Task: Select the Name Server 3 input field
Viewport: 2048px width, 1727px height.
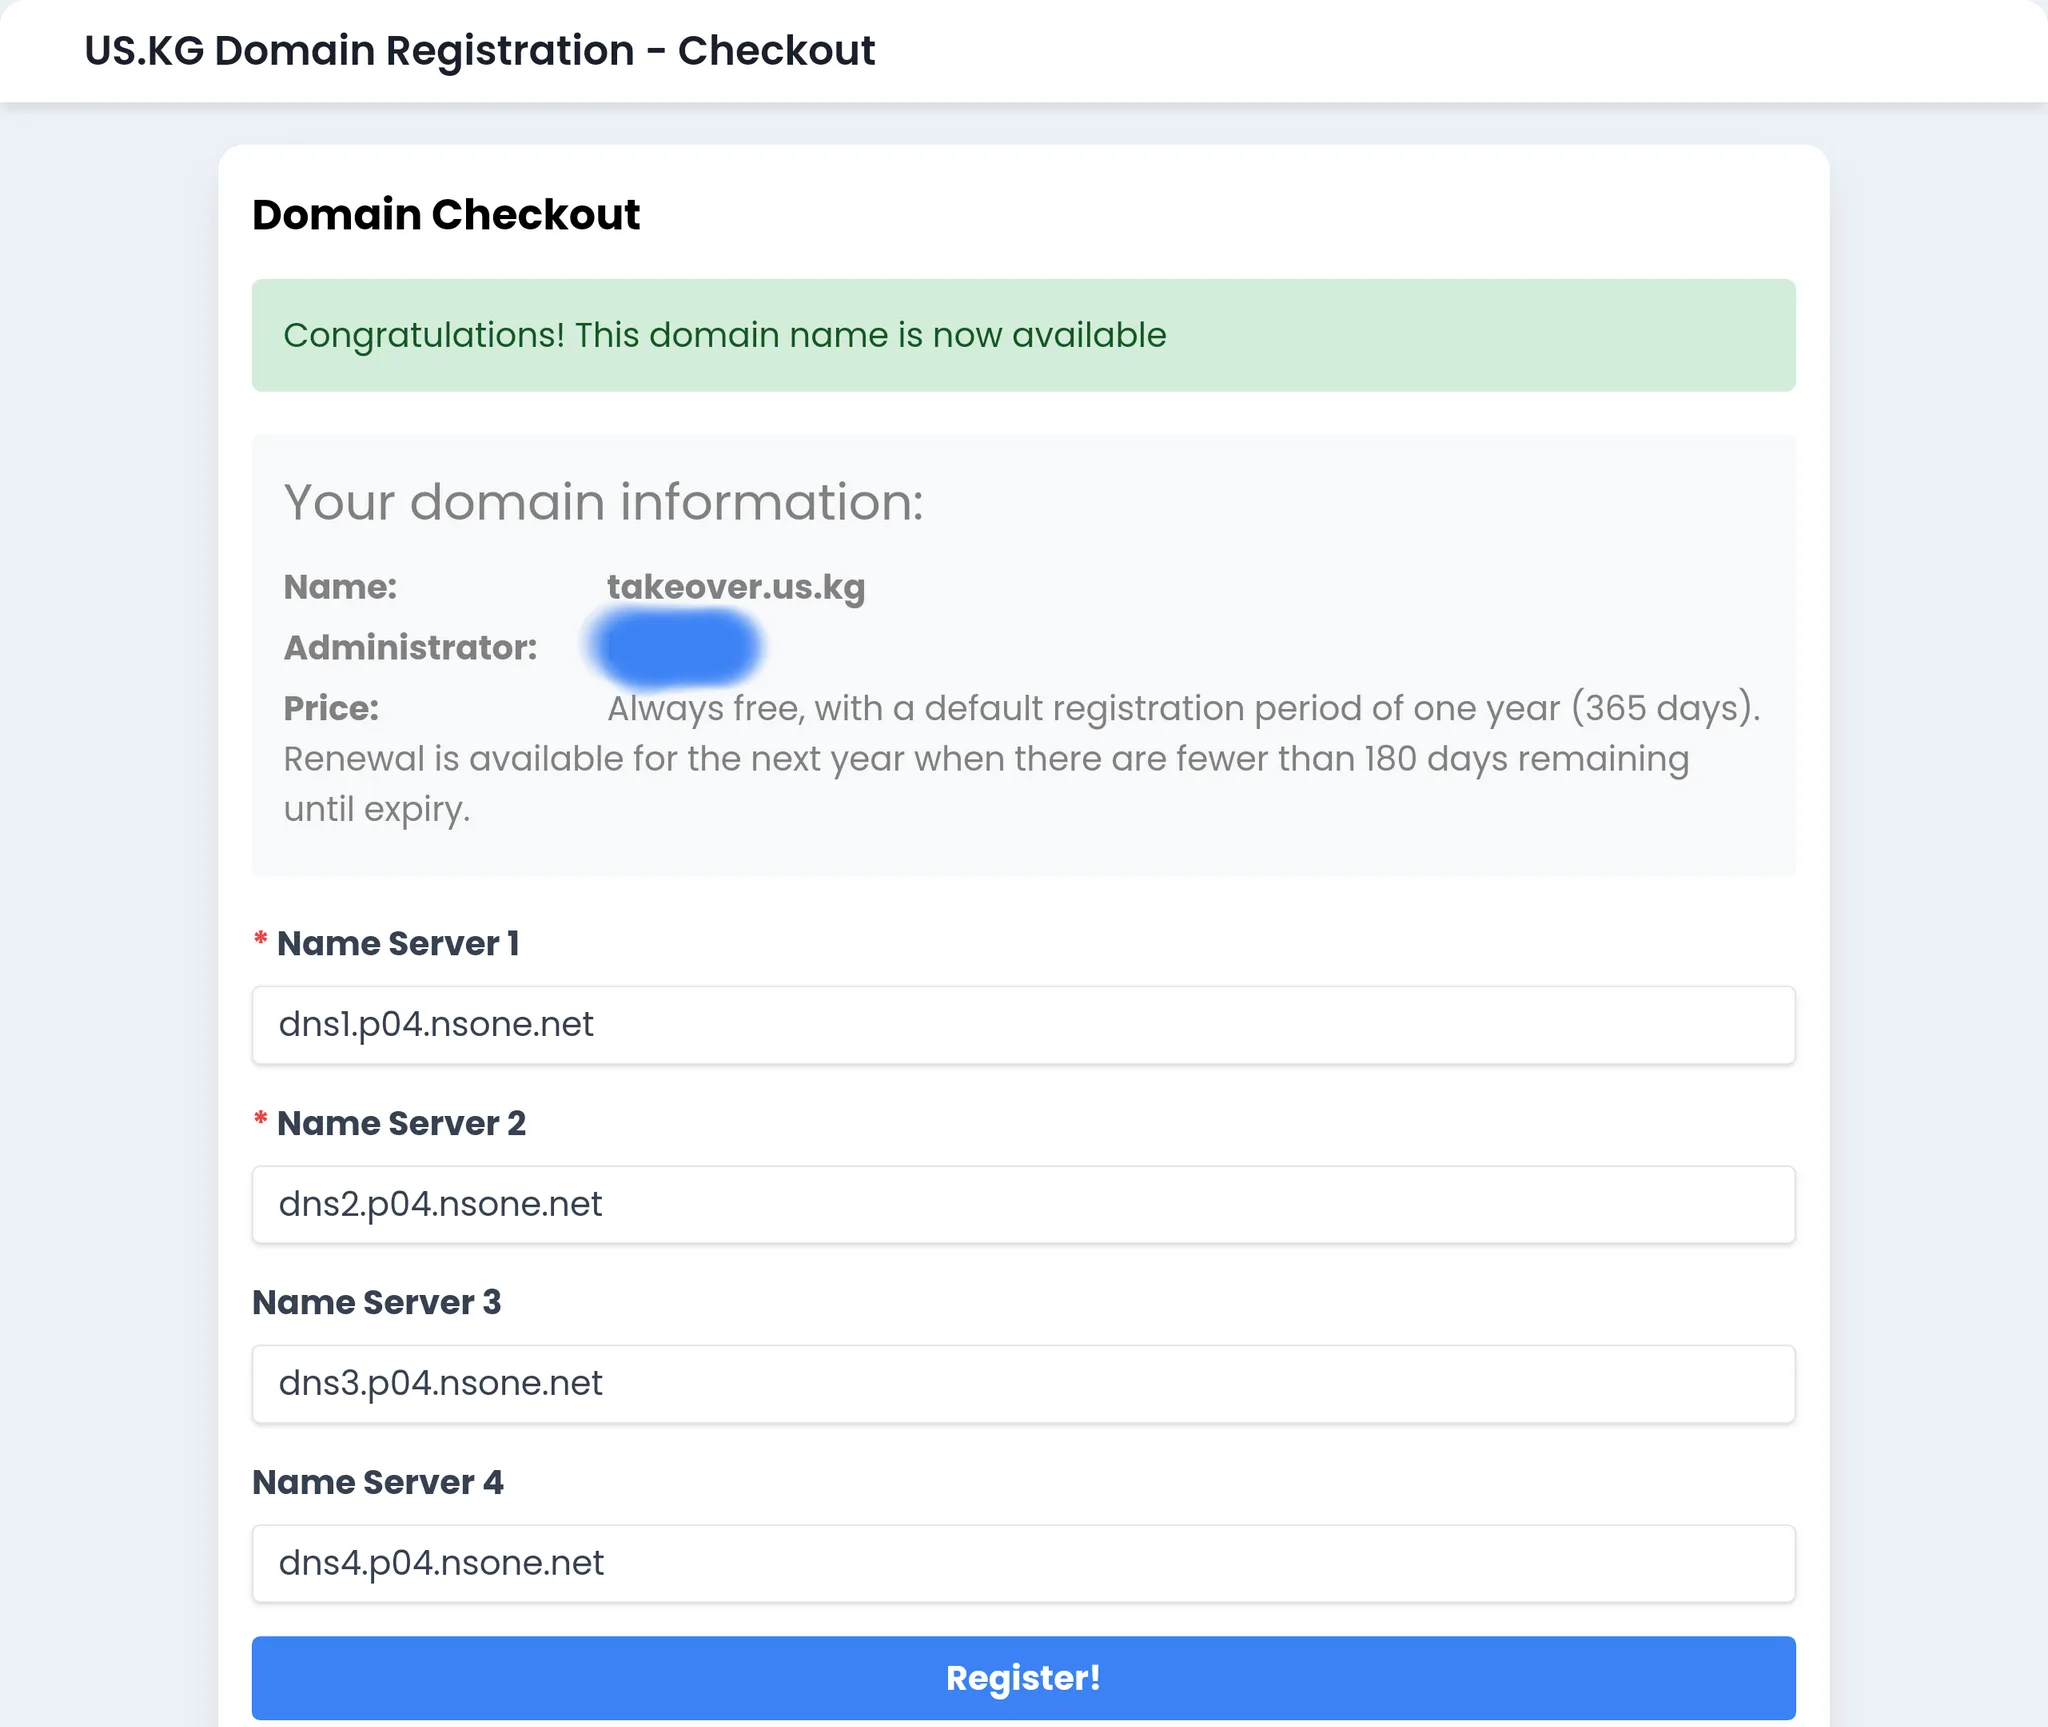Action: coord(1023,1384)
